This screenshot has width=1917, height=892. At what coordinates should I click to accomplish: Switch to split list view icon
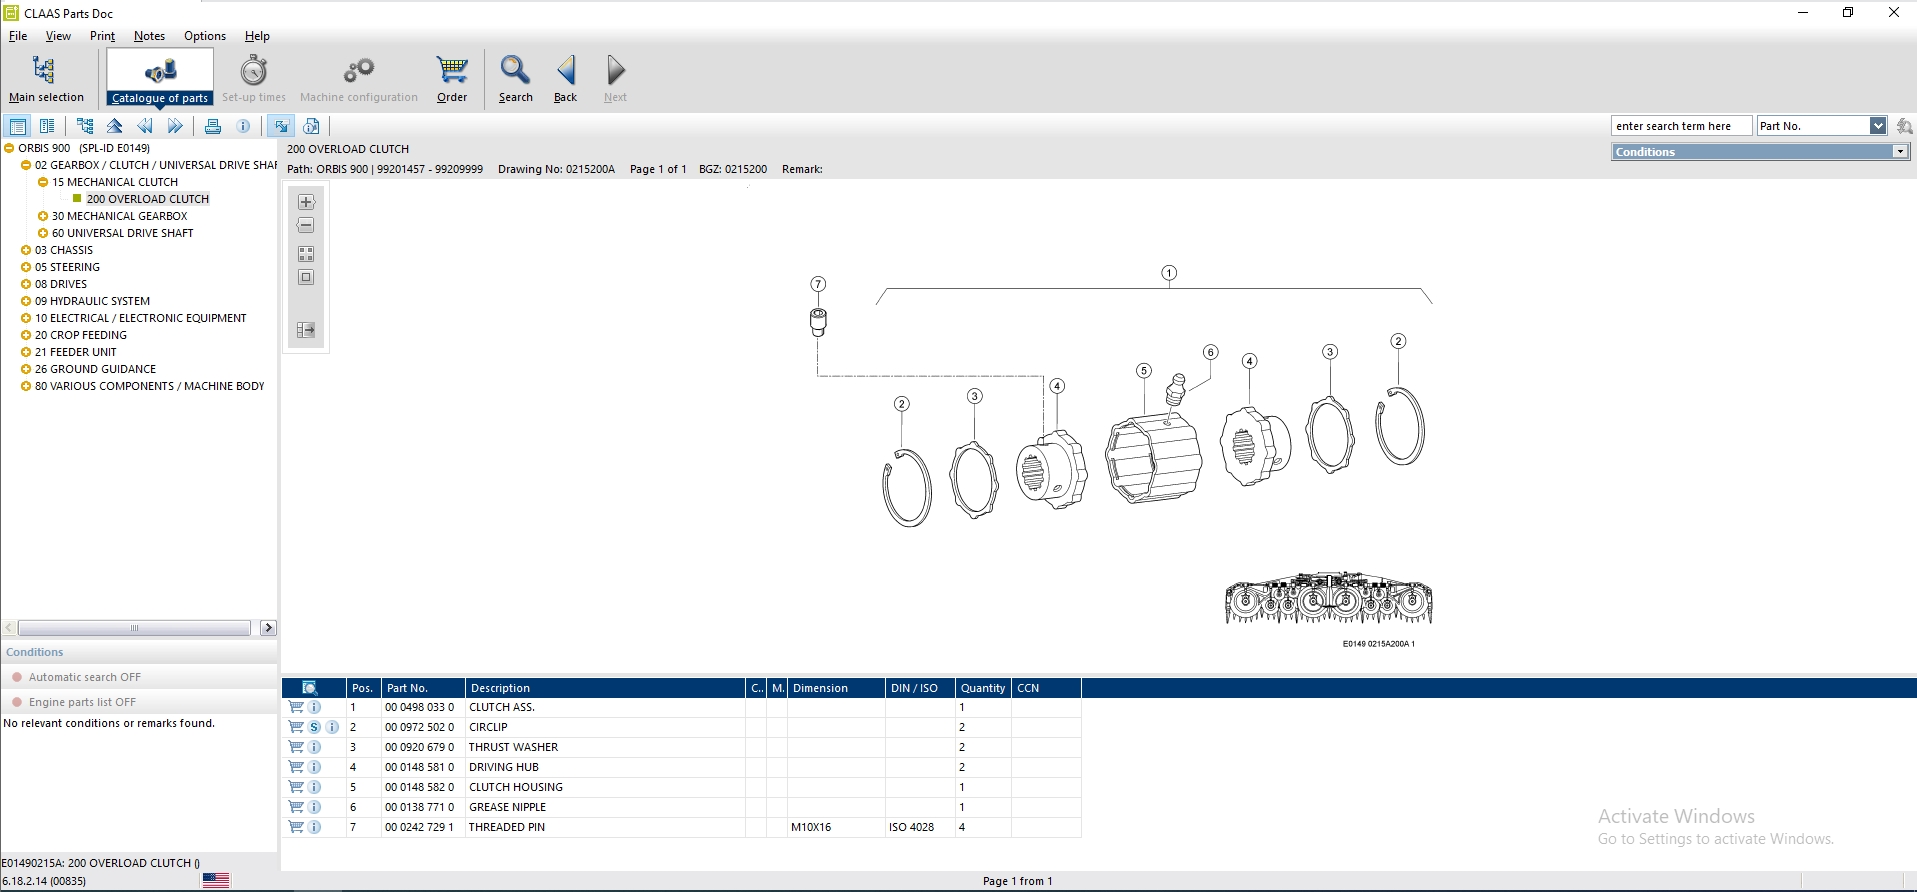(x=47, y=126)
